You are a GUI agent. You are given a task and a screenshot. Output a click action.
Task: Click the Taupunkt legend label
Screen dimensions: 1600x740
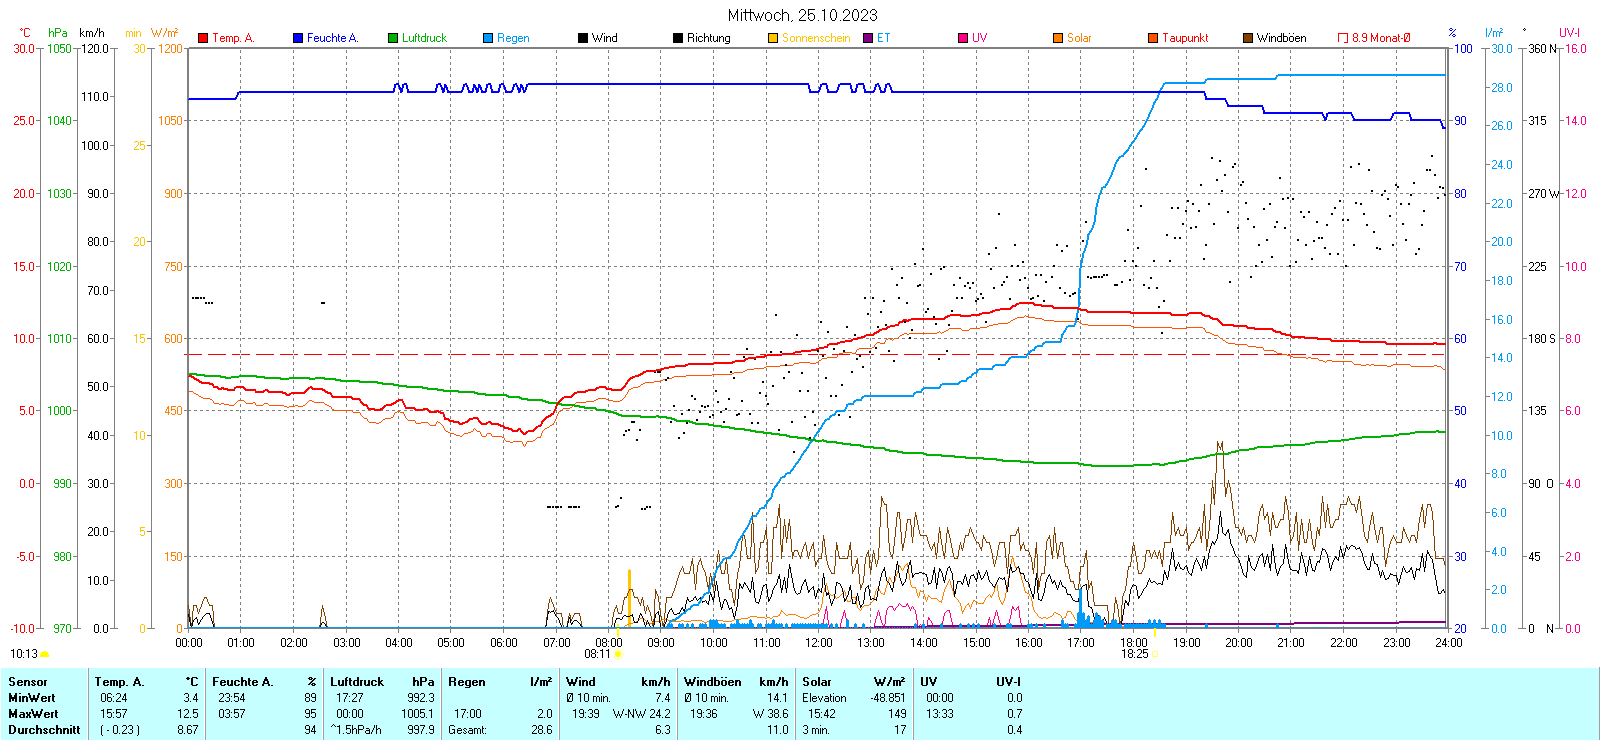pos(1185,38)
